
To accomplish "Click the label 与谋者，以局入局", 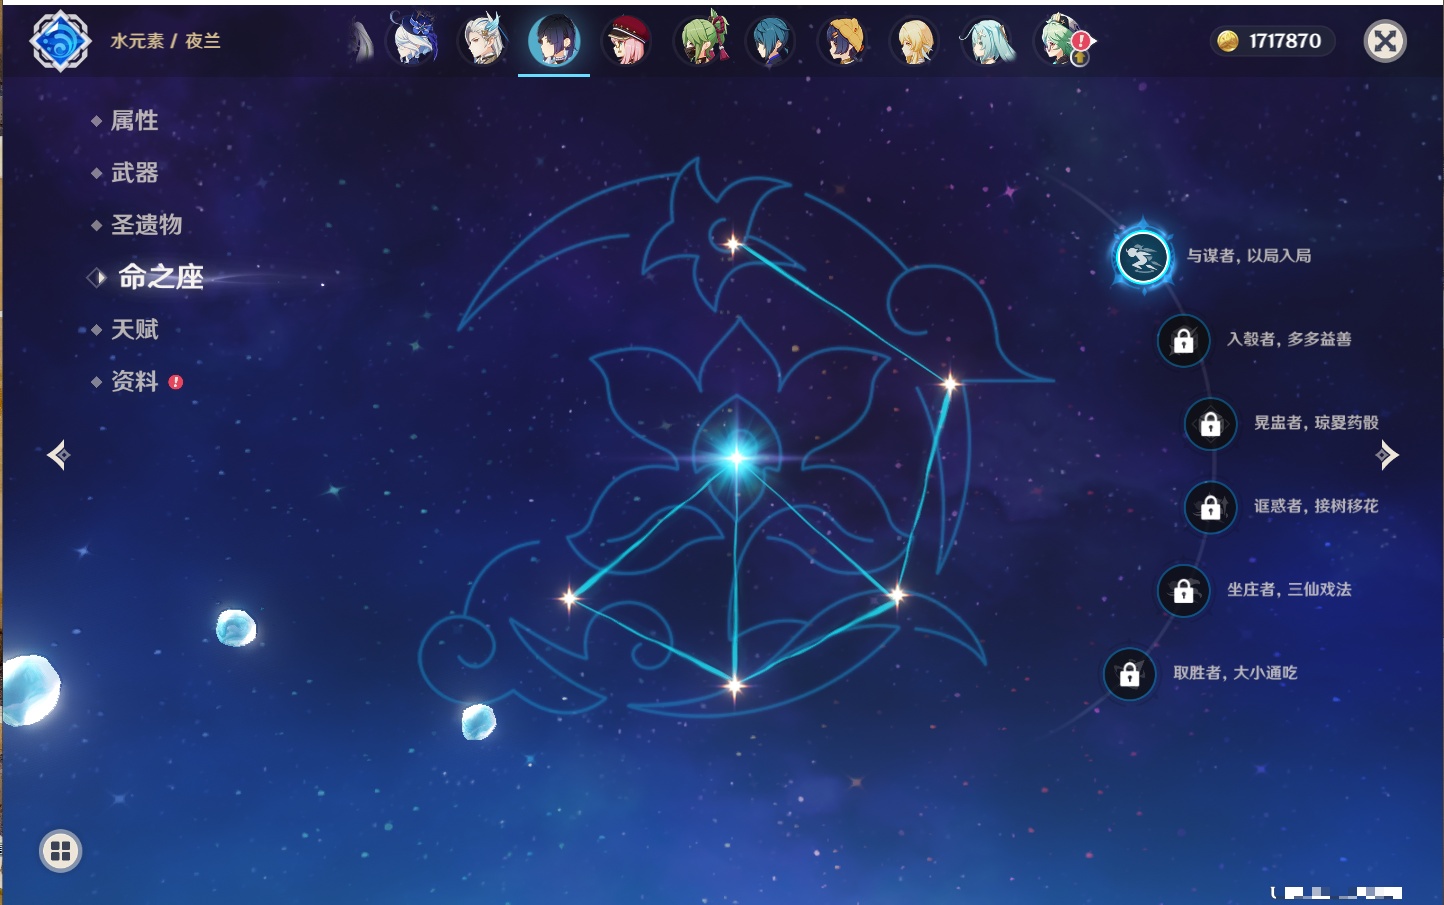I will (1249, 256).
